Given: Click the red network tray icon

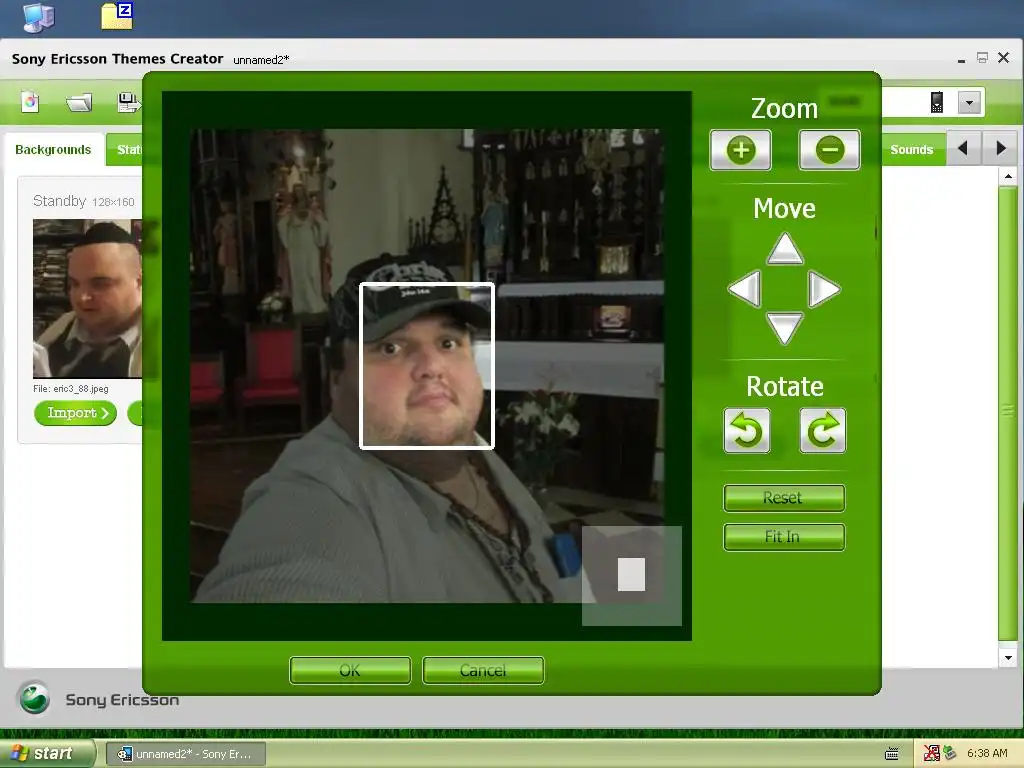Looking at the screenshot, I should pos(931,754).
